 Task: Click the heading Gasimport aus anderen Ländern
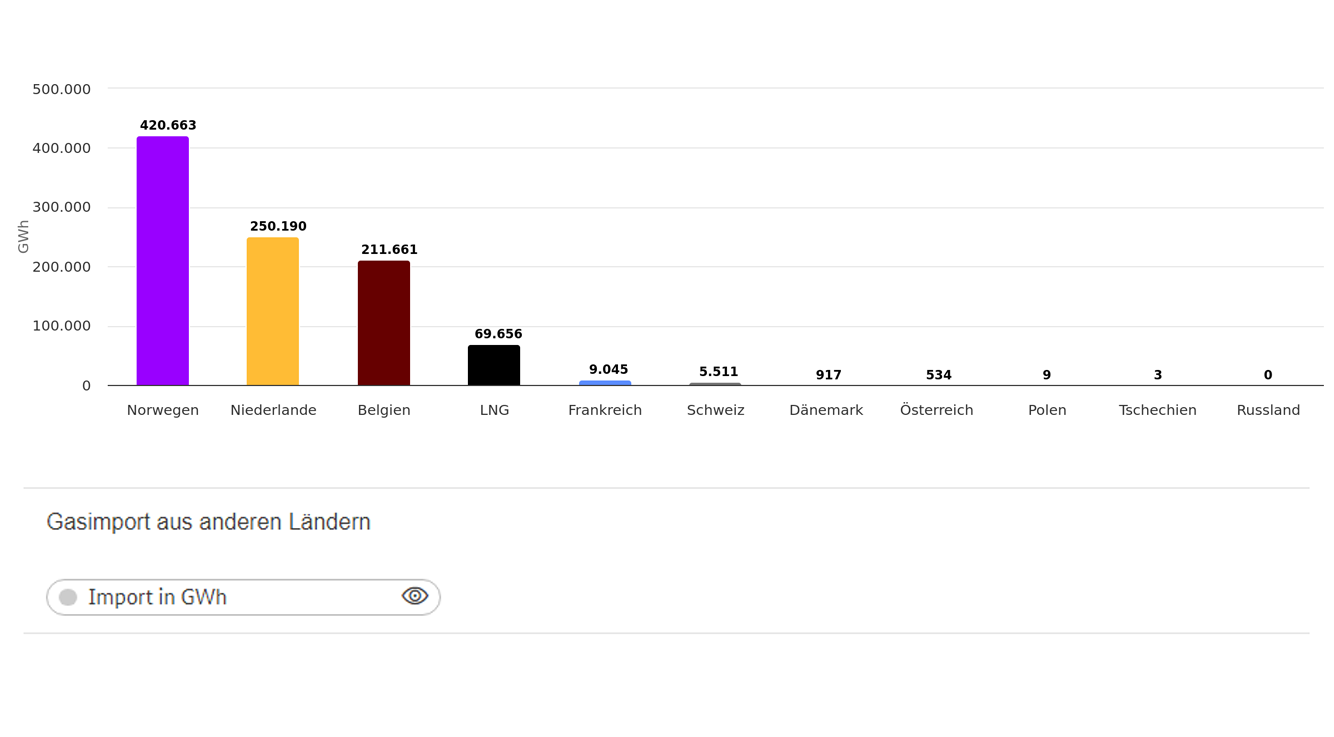(208, 522)
